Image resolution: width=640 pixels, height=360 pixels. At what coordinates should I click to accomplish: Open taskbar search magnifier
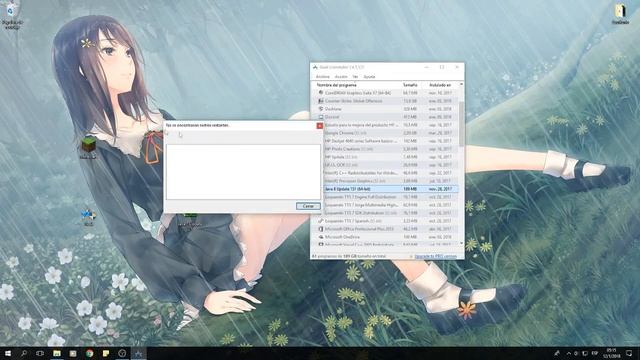[x=24, y=353]
